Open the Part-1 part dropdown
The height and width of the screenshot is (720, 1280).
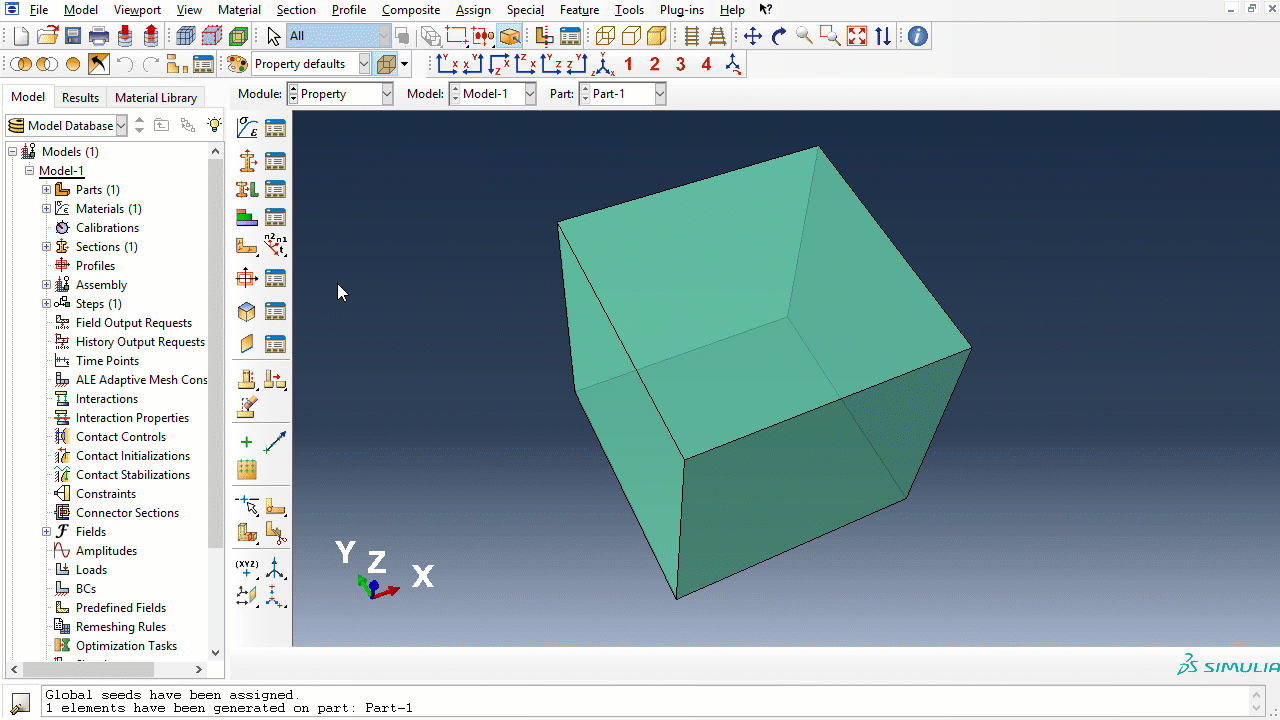click(x=622, y=94)
